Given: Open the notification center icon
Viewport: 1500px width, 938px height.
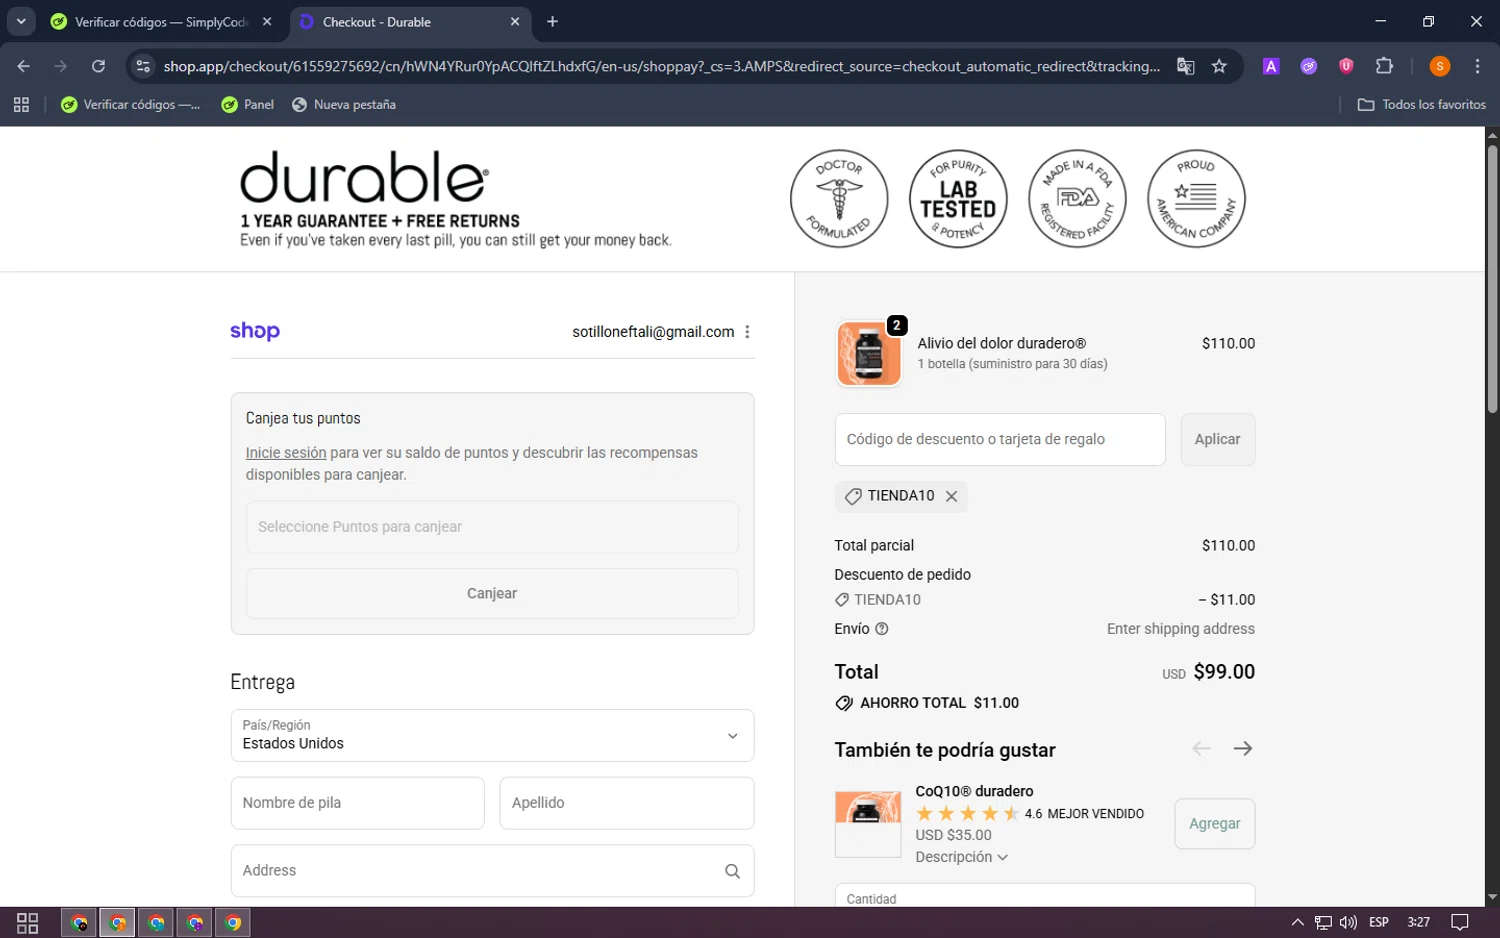Looking at the screenshot, I should pyautogui.click(x=1459, y=922).
